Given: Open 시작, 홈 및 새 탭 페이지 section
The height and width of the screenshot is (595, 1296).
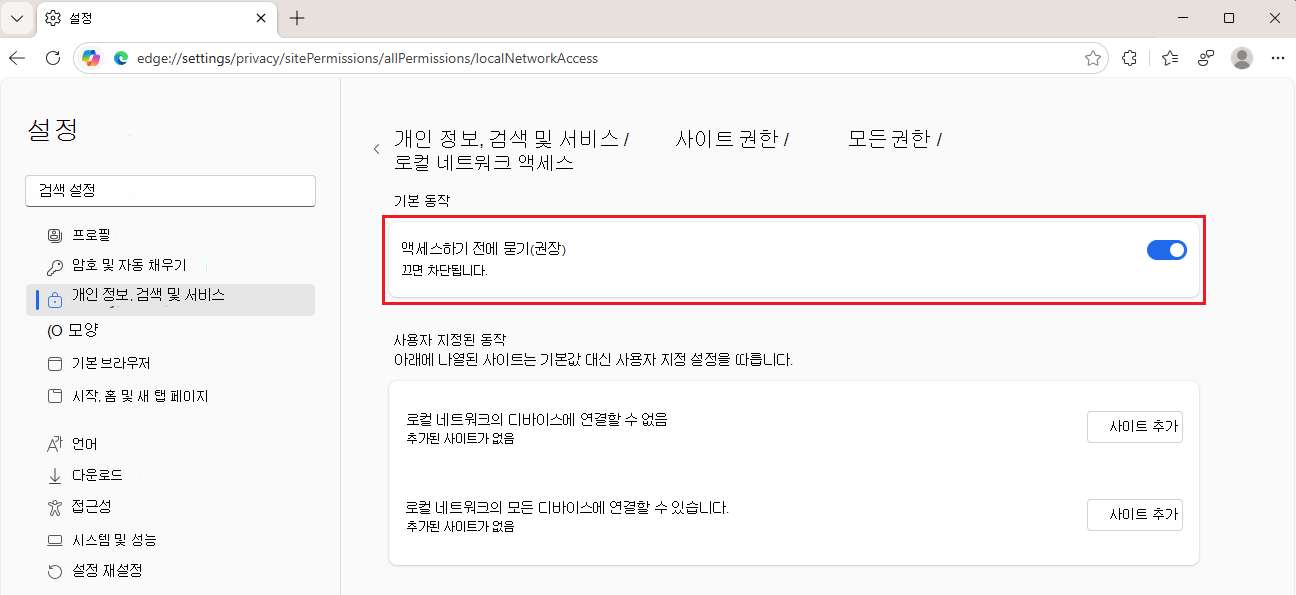Looking at the screenshot, I should (x=170, y=396).
